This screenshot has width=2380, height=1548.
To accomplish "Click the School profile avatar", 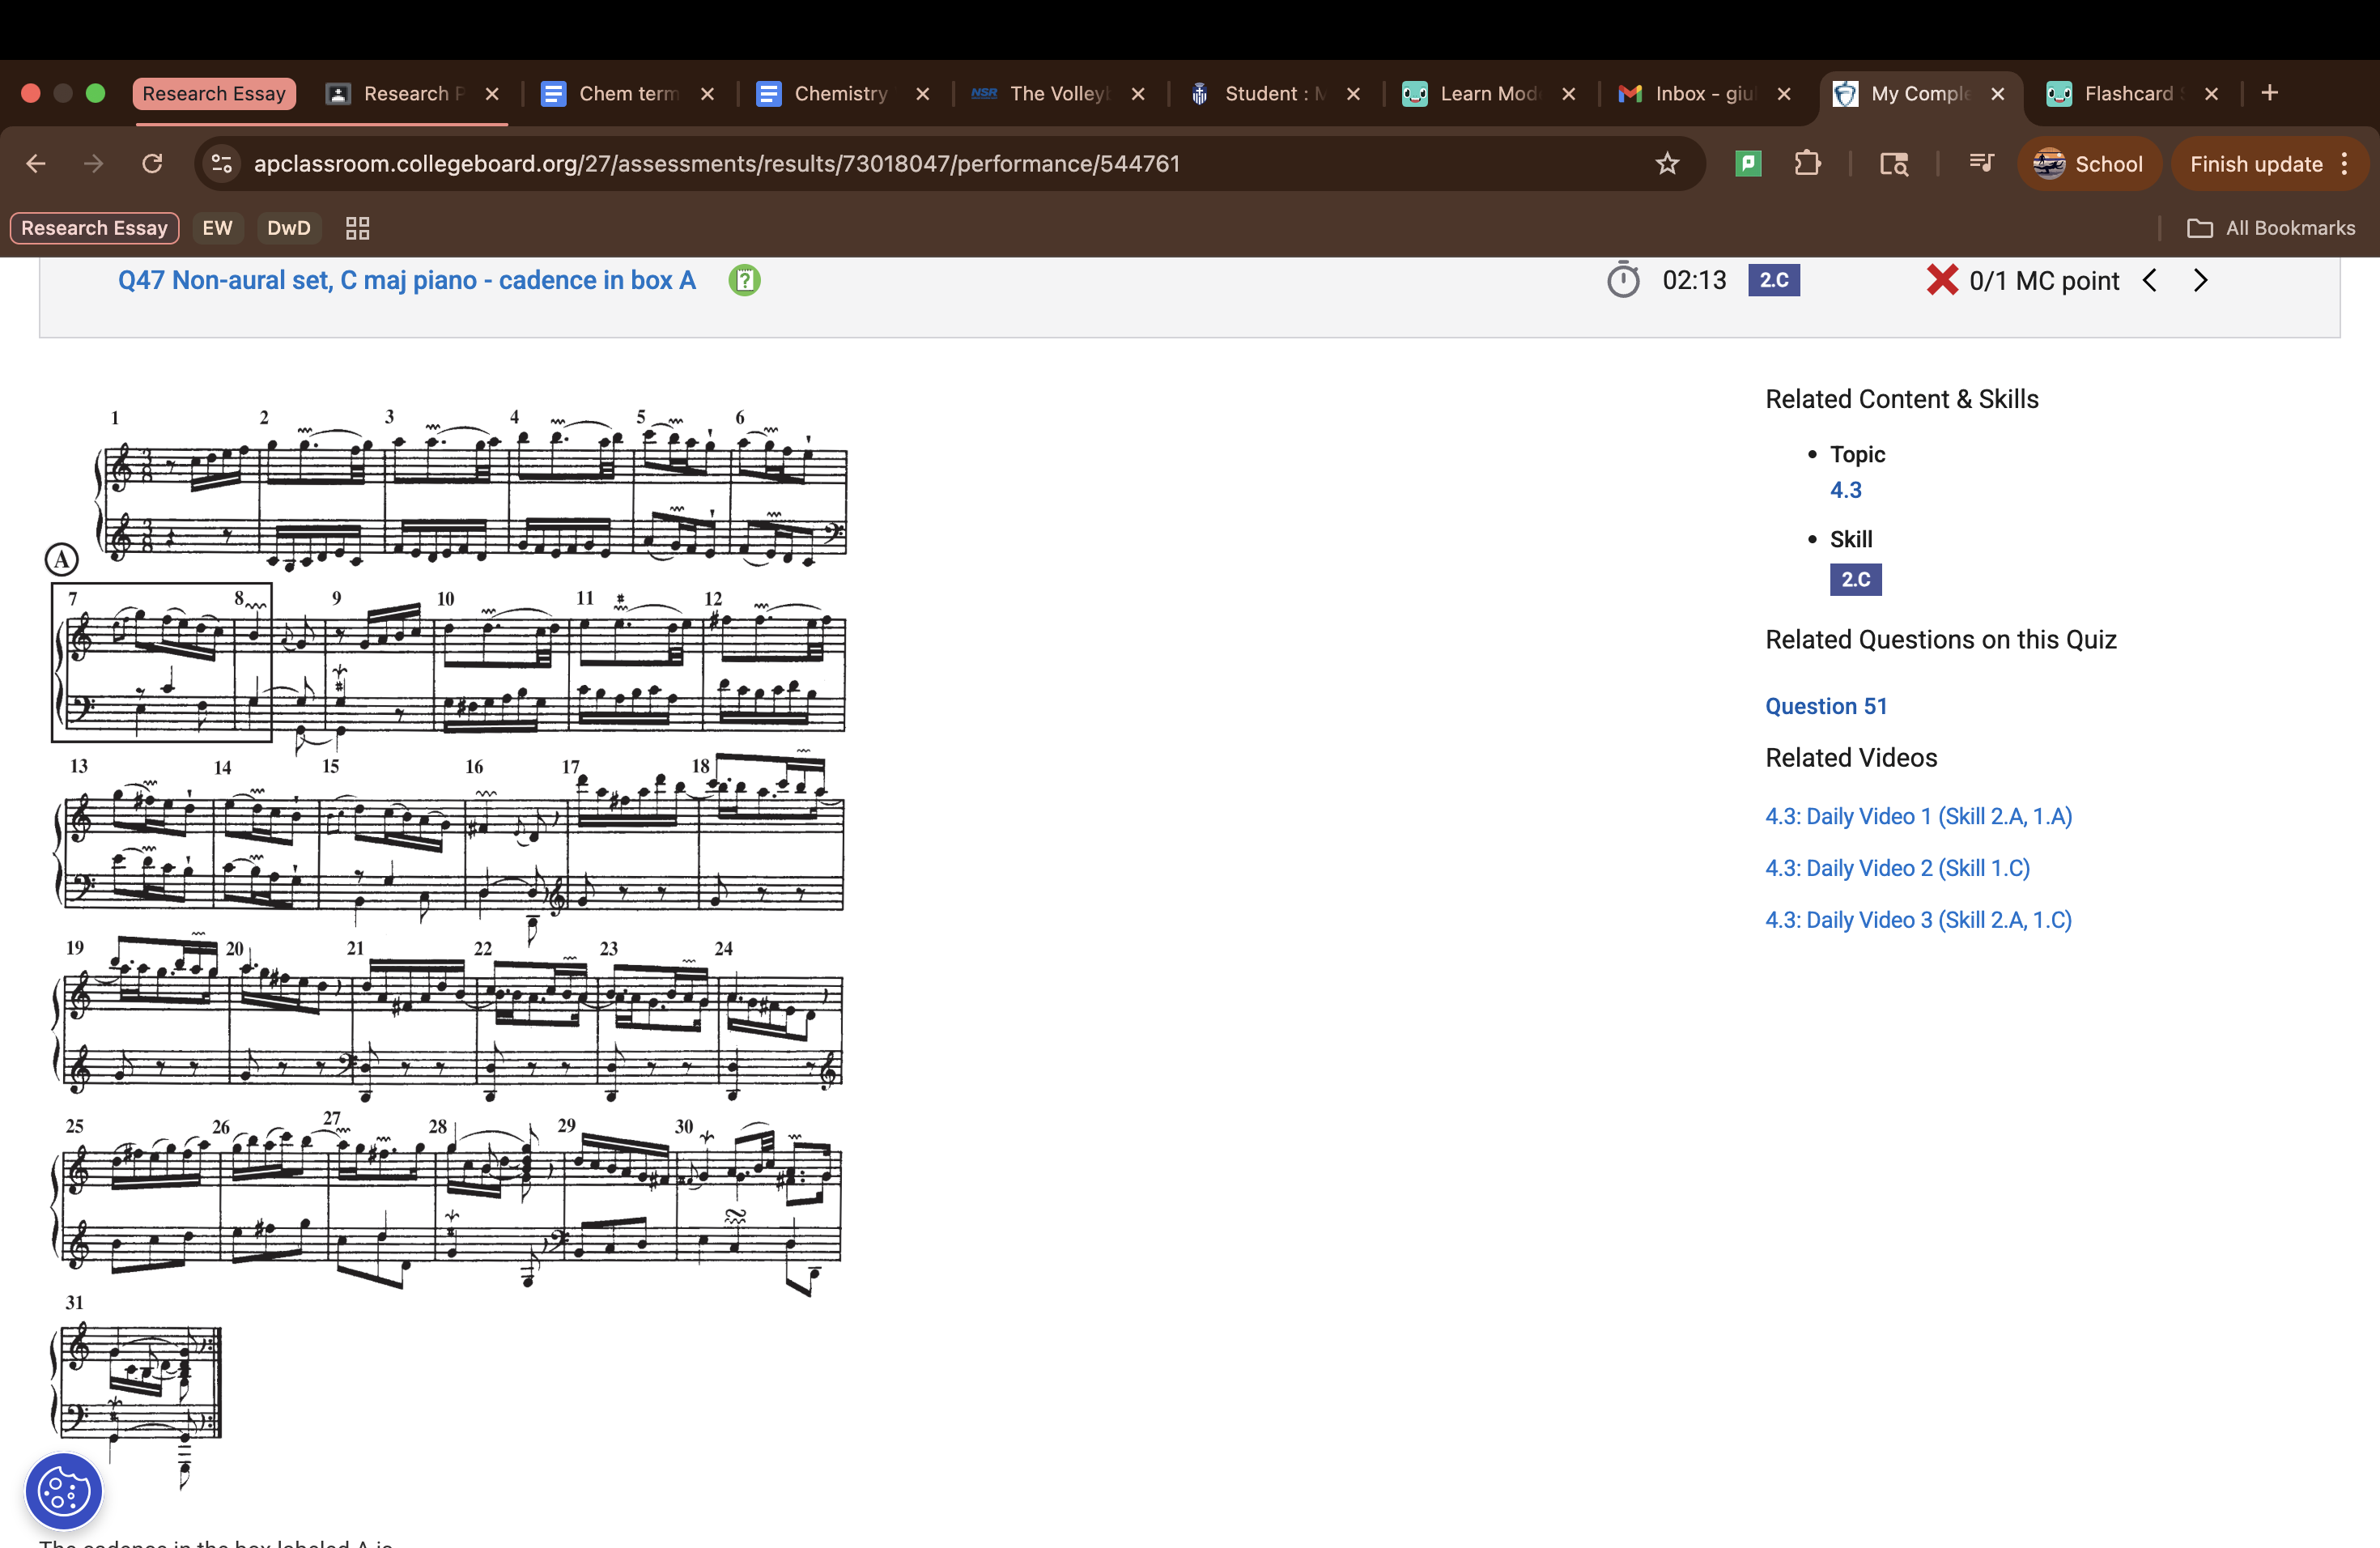I will 2049,163.
